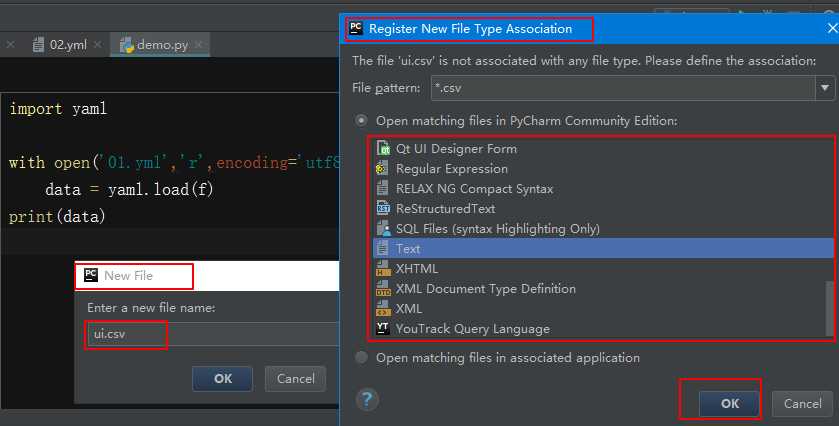839x426 pixels.
Task: Select the highlighted Text file type row
Action: (604, 248)
